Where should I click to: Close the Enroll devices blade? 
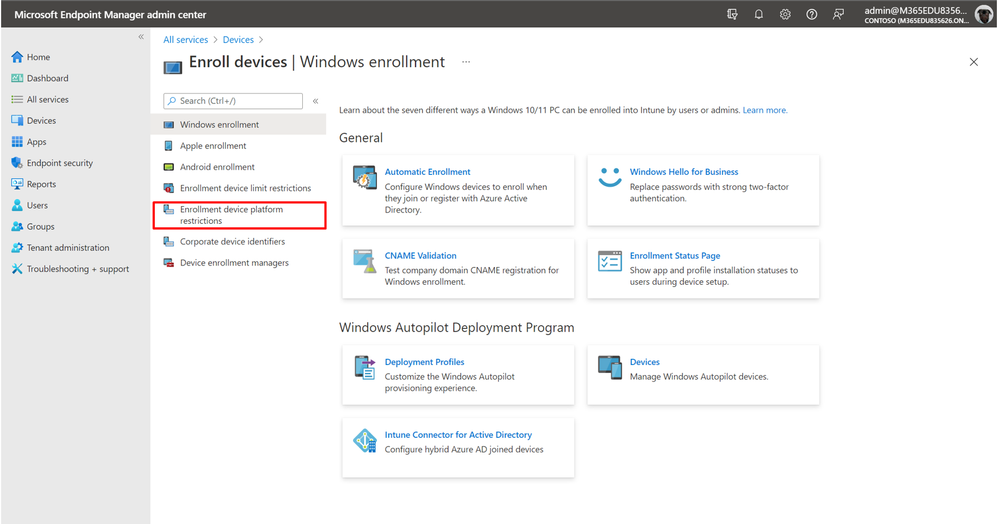(x=973, y=62)
